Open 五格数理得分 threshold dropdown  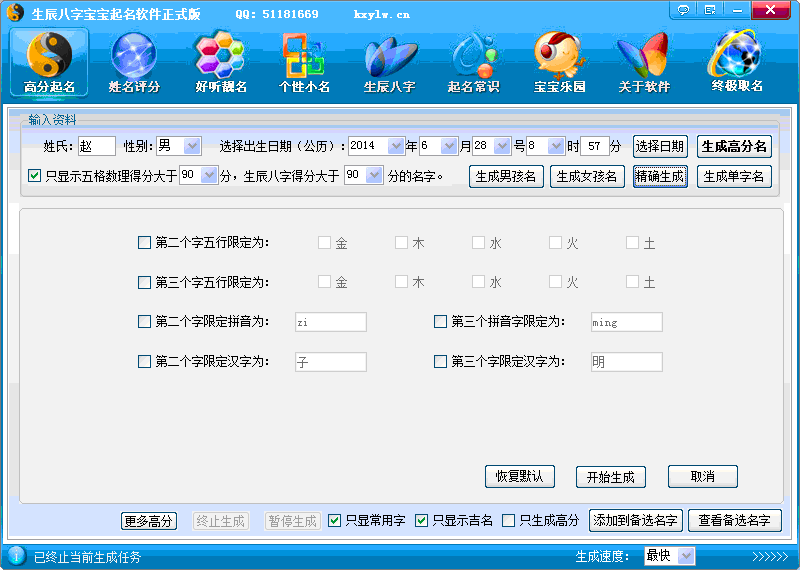[x=209, y=176]
